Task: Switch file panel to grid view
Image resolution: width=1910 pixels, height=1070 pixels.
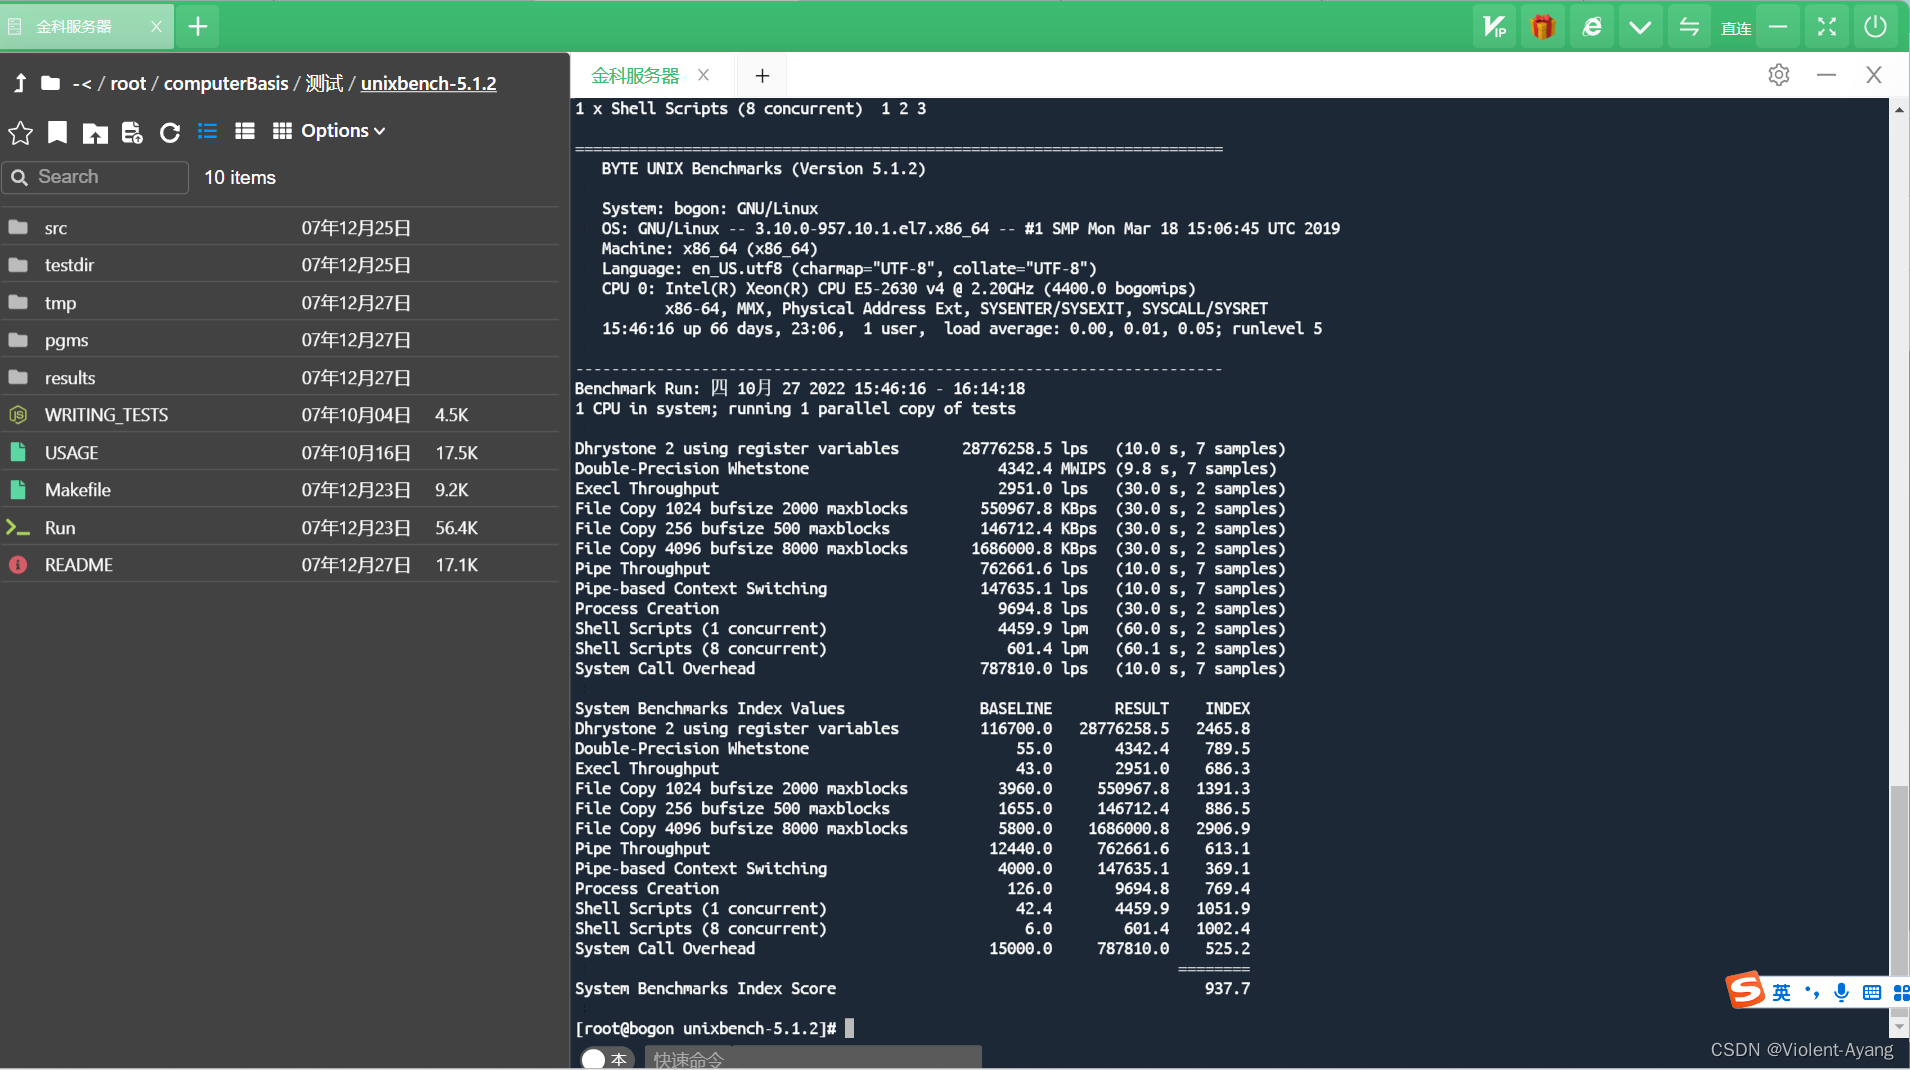Action: pyautogui.click(x=283, y=131)
